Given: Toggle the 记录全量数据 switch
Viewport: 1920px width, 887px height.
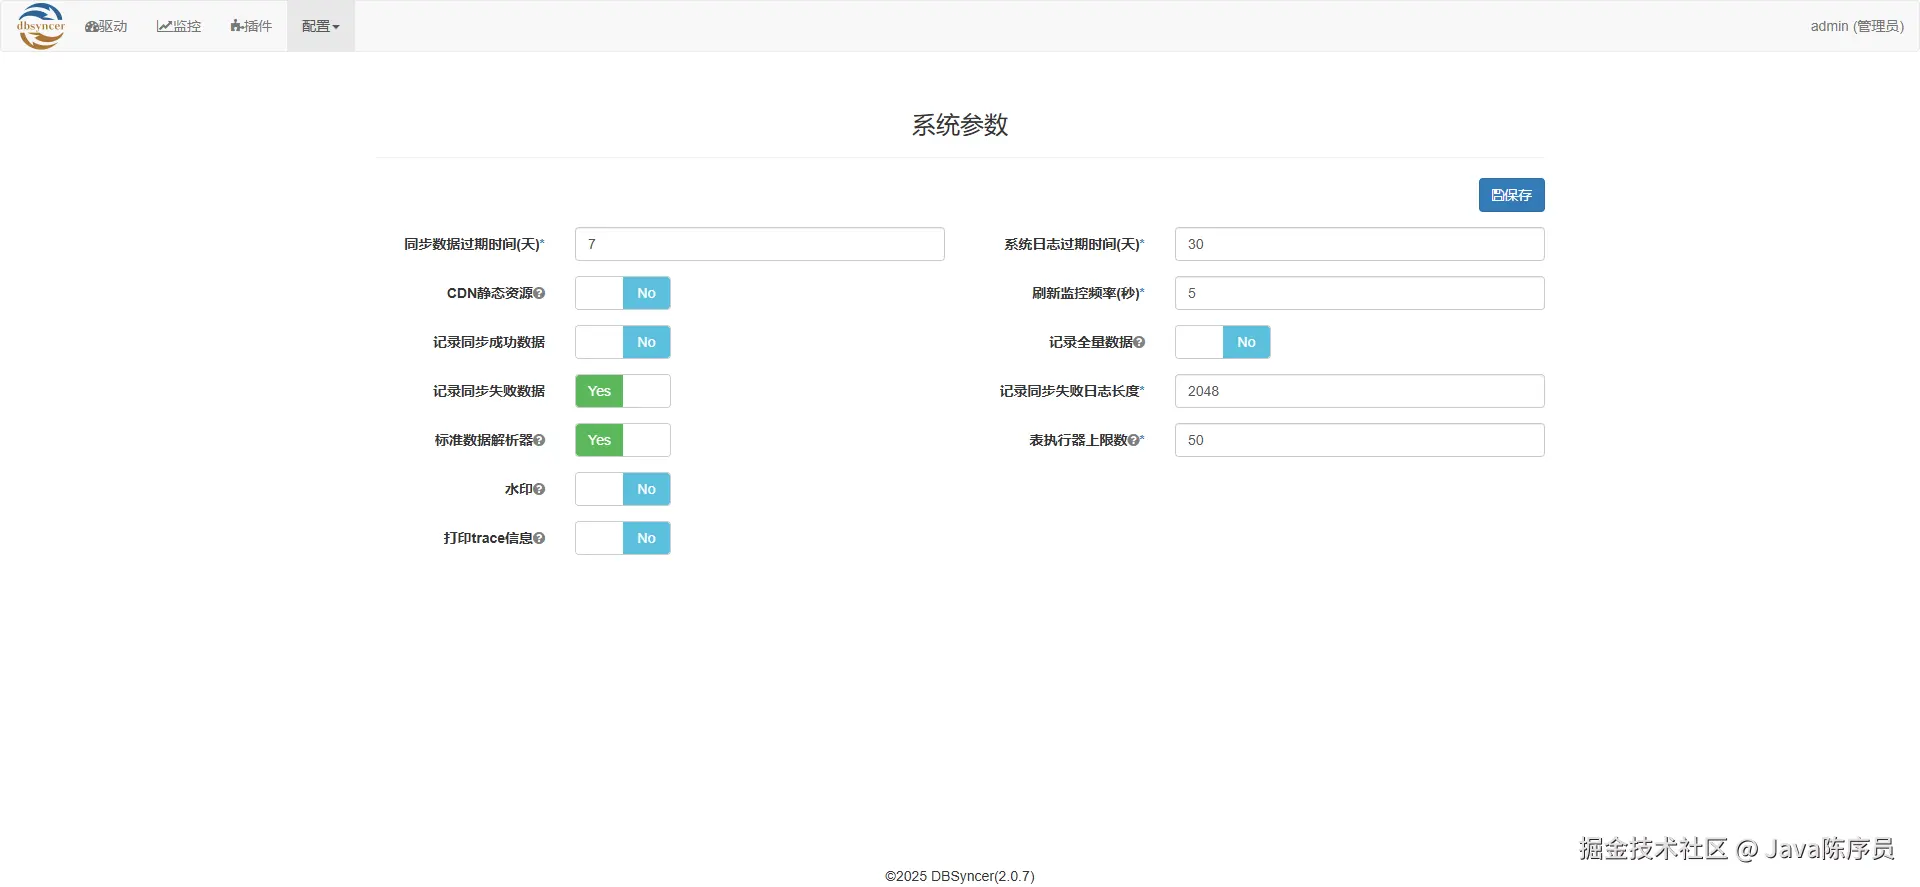Looking at the screenshot, I should click(x=1223, y=342).
